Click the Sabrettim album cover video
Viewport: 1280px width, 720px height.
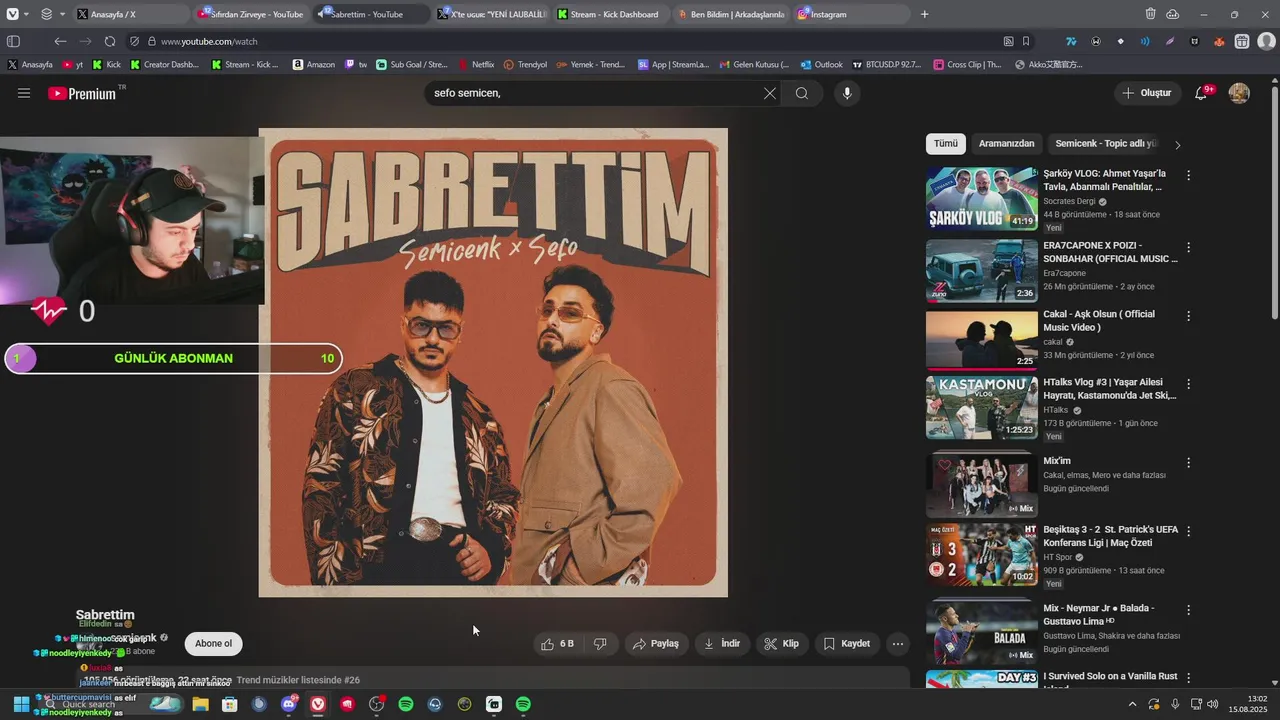[493, 362]
